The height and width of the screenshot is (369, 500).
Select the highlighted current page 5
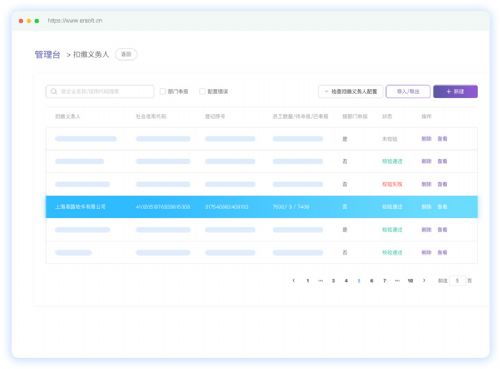(x=359, y=281)
